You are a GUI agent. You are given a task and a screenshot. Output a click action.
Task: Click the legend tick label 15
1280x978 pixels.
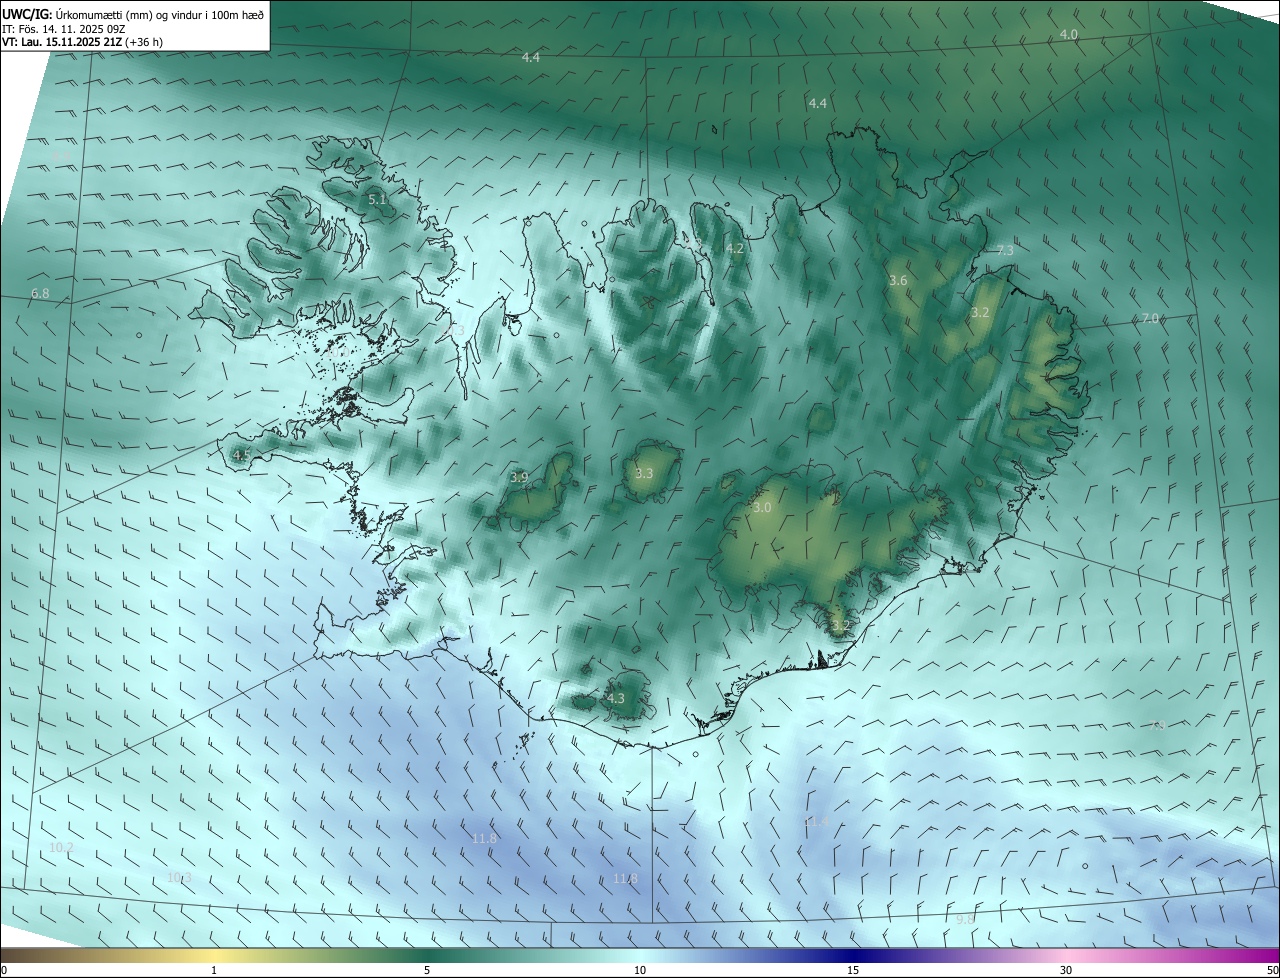click(x=853, y=970)
